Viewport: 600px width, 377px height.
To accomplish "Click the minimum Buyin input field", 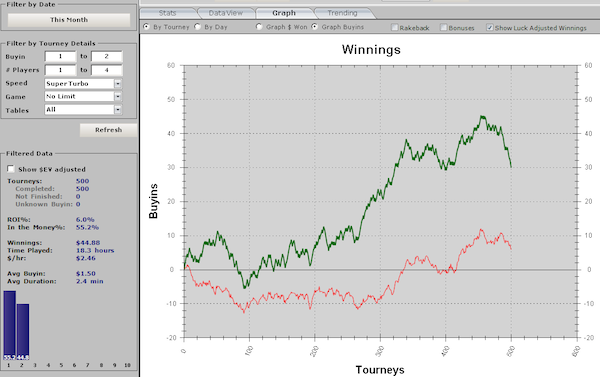I will [60, 57].
